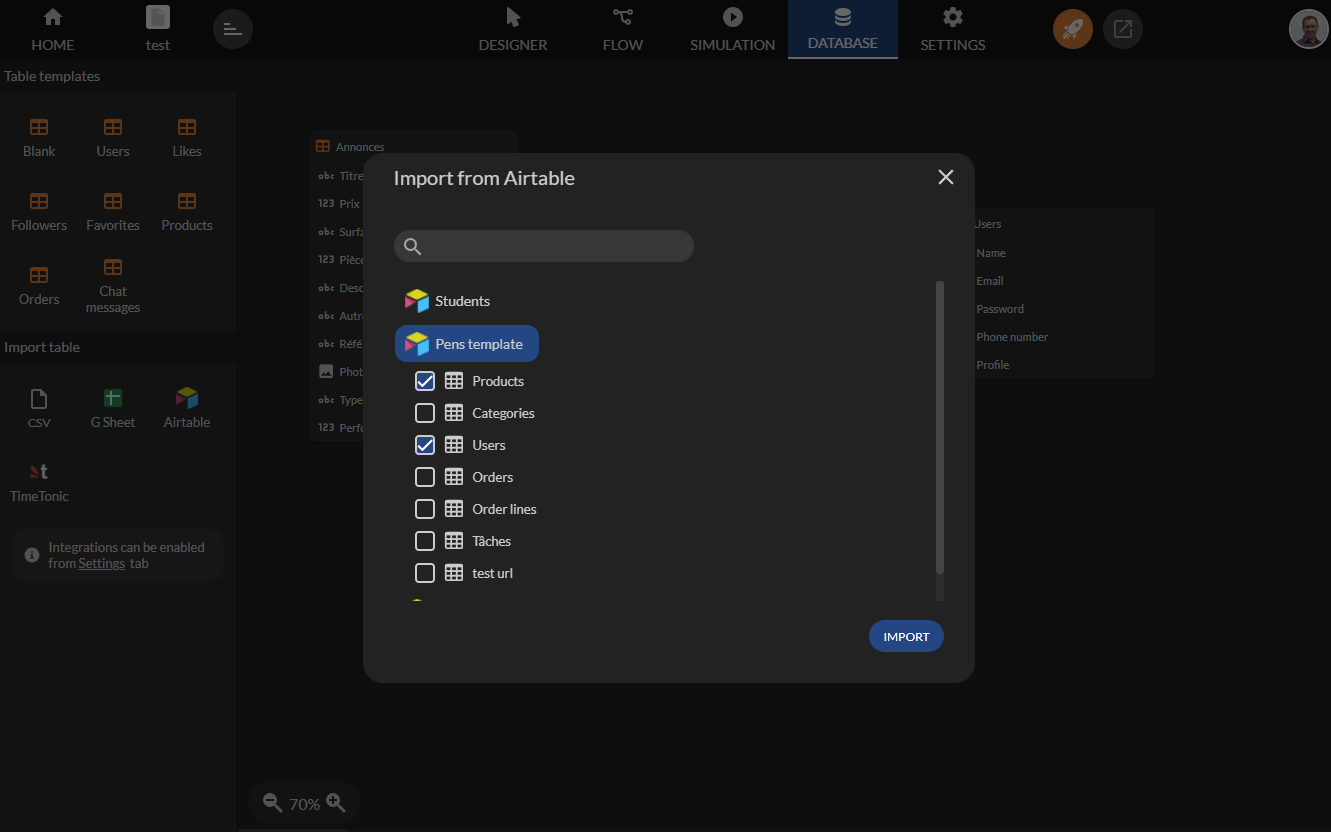The height and width of the screenshot is (832, 1331).
Task: Select the Blank table template
Action: [39, 138]
